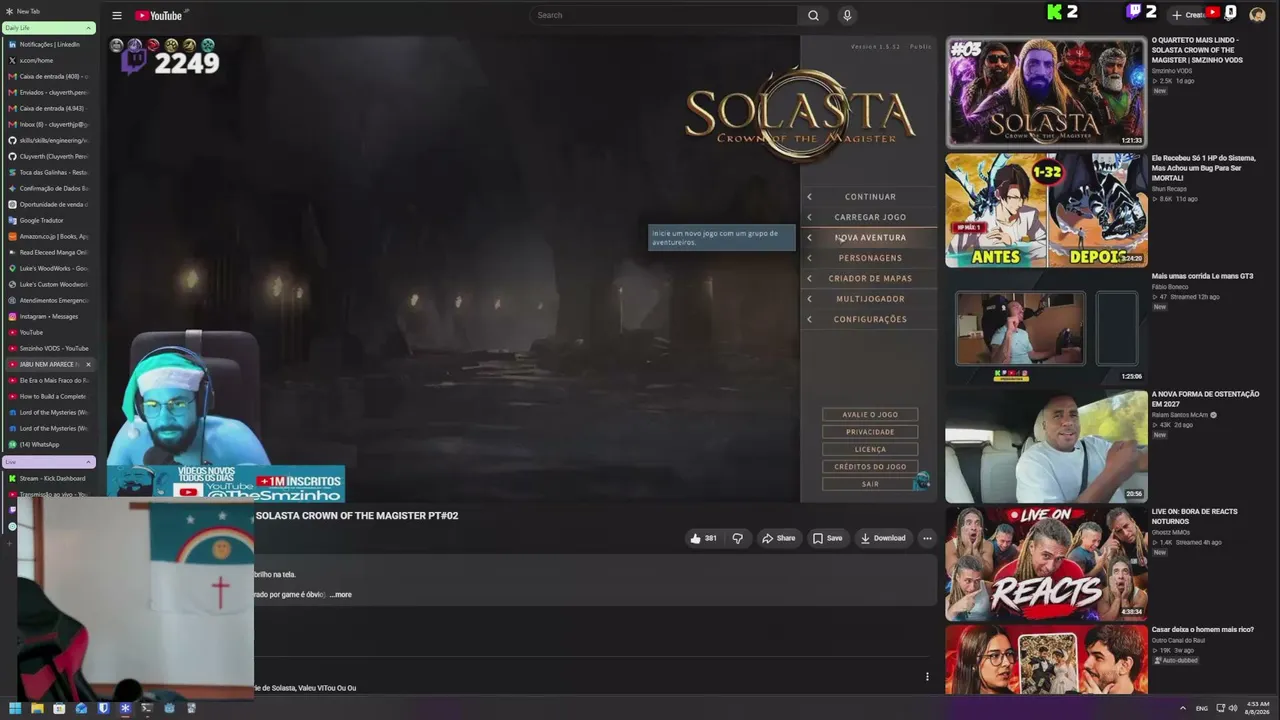The image size is (1280, 720).
Task: Select NOVA AVENTURA in the Solasta menu
Action: [870, 238]
